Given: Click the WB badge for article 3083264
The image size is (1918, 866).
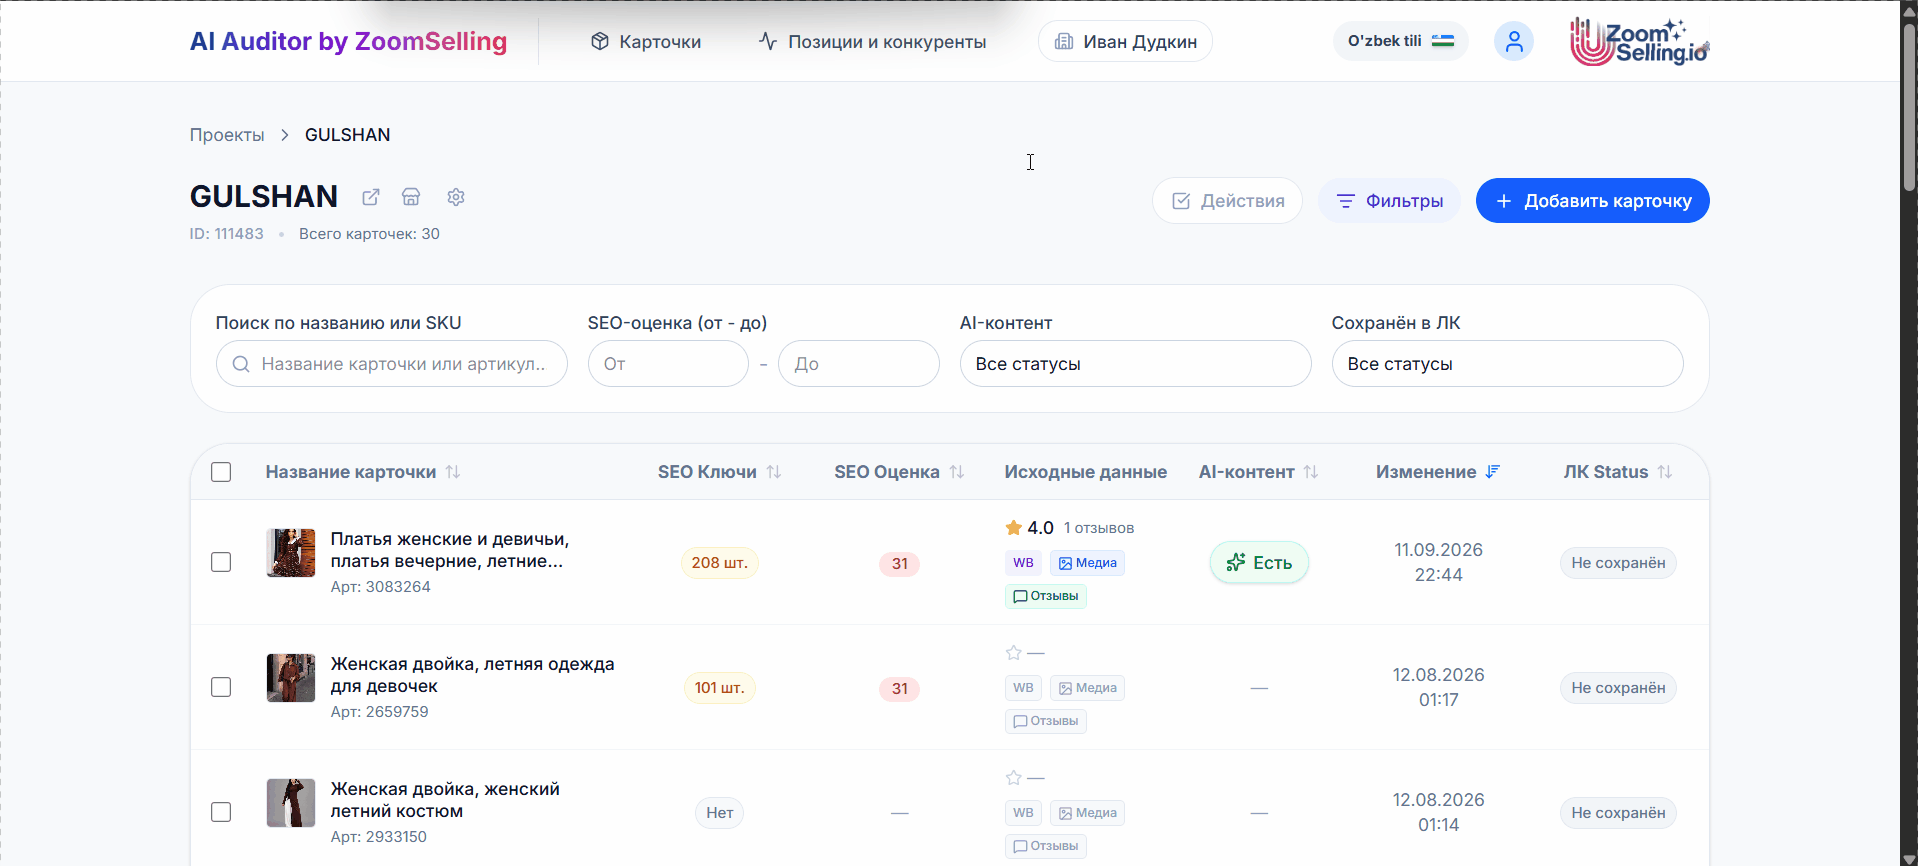Looking at the screenshot, I should coord(1023,563).
